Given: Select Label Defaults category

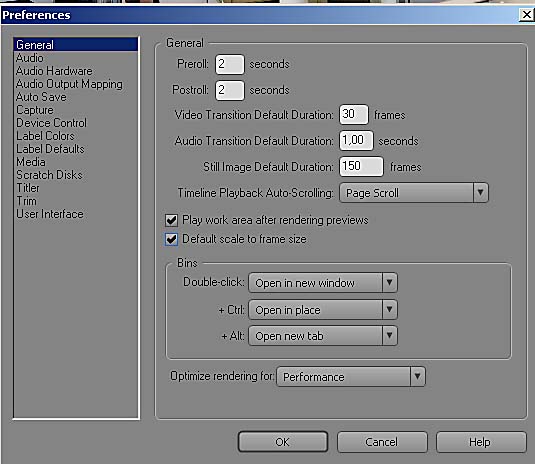Looking at the screenshot, I should click(50, 149).
